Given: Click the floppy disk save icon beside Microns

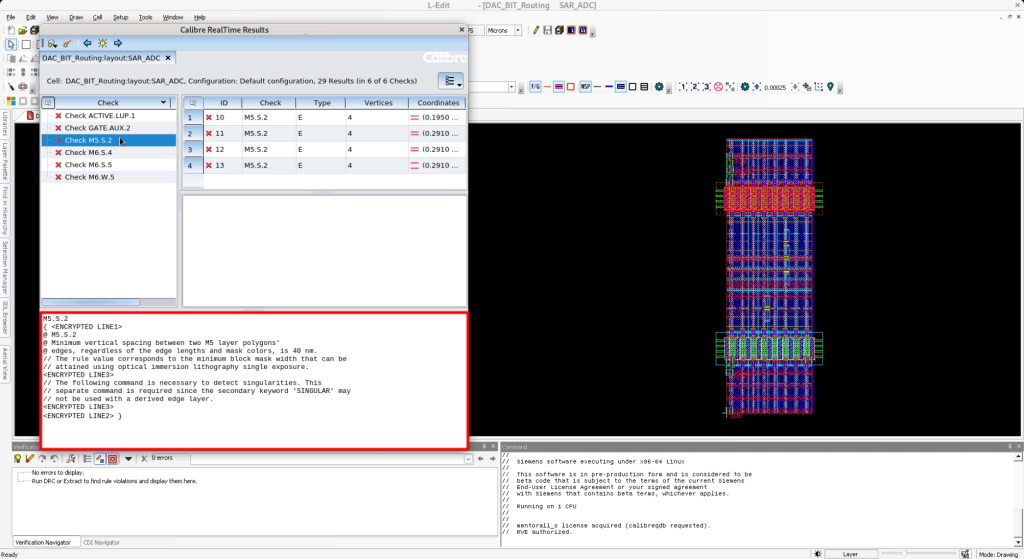Looking at the screenshot, I should coord(548,31).
